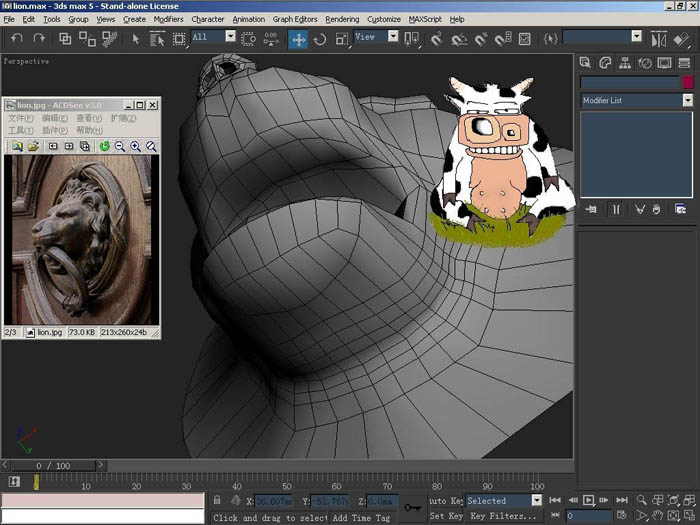Switch to the Create command panel tab
The image size is (700, 525).
tap(585, 63)
